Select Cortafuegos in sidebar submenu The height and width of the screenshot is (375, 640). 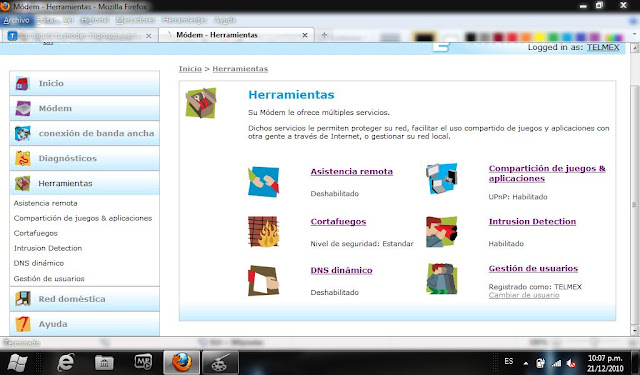[x=36, y=233]
